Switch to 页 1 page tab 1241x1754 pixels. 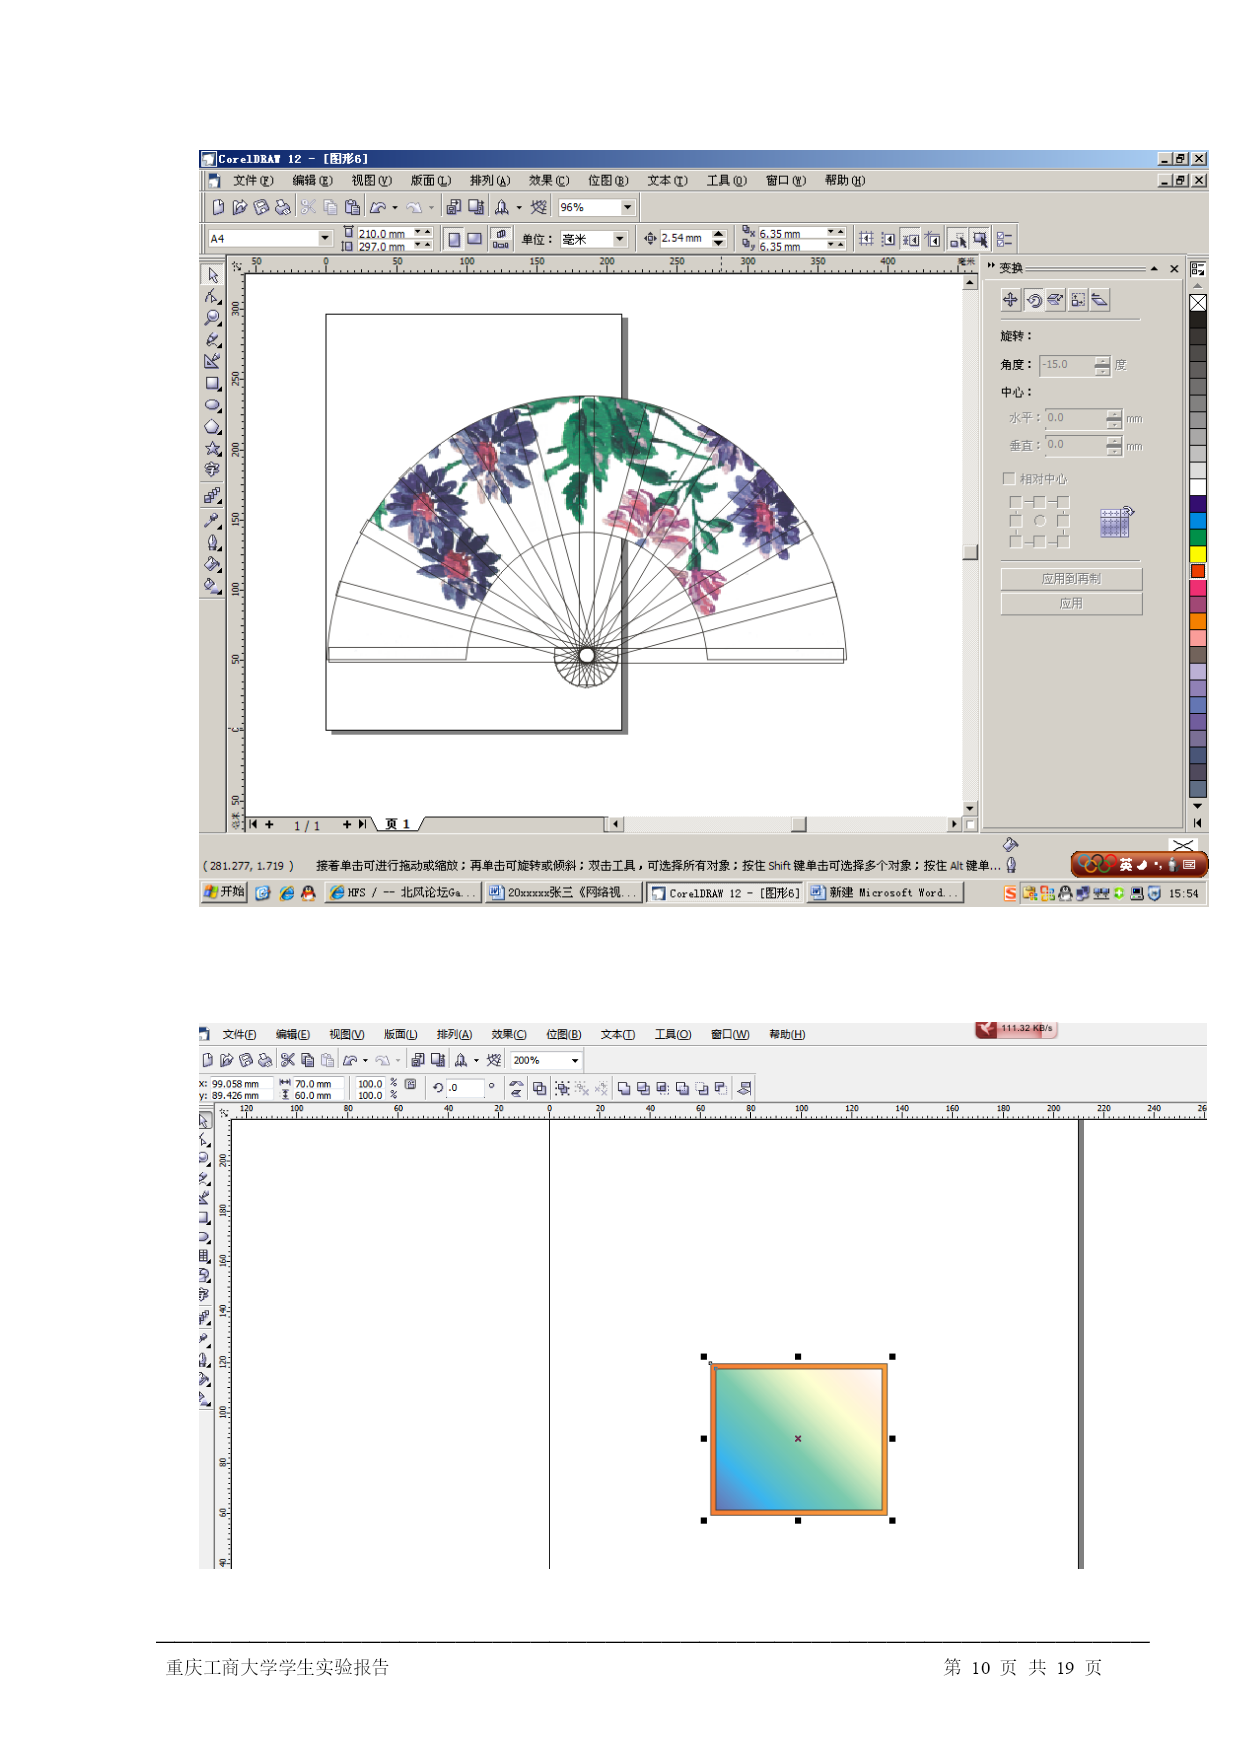(x=398, y=824)
